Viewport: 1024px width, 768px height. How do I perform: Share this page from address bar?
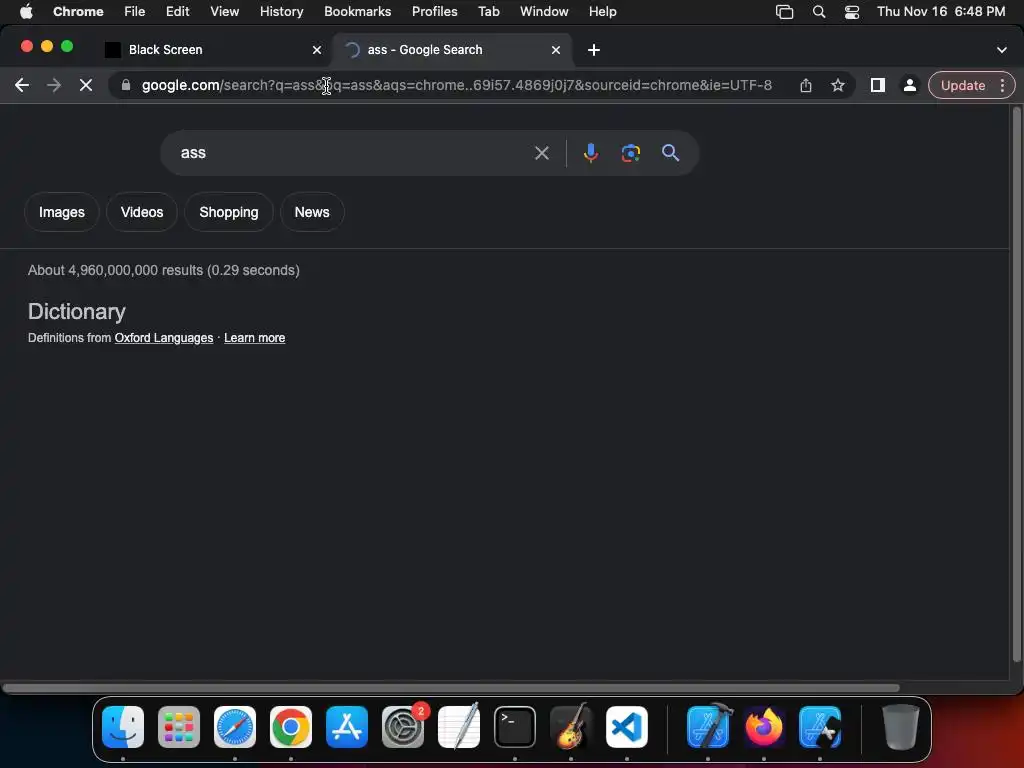click(x=806, y=85)
